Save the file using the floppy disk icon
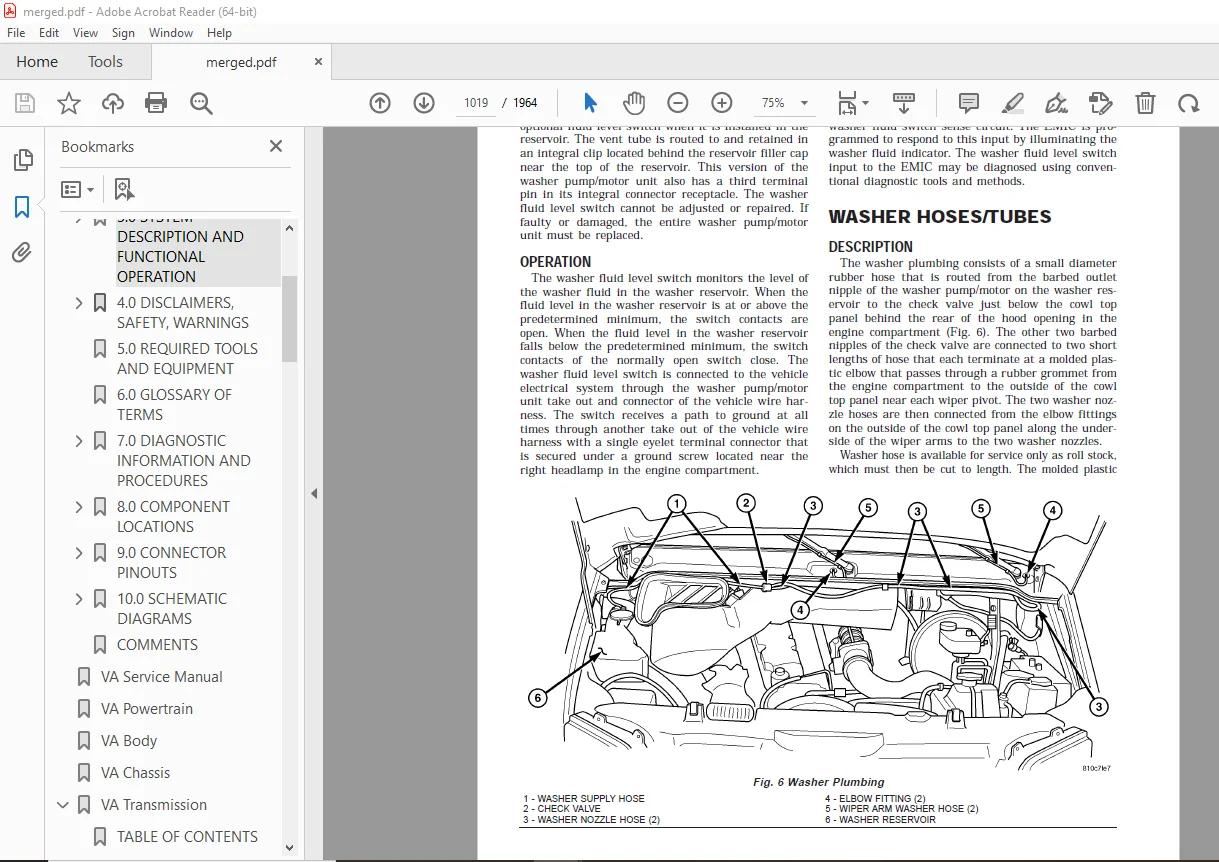This screenshot has height=862, width=1219. pos(25,103)
